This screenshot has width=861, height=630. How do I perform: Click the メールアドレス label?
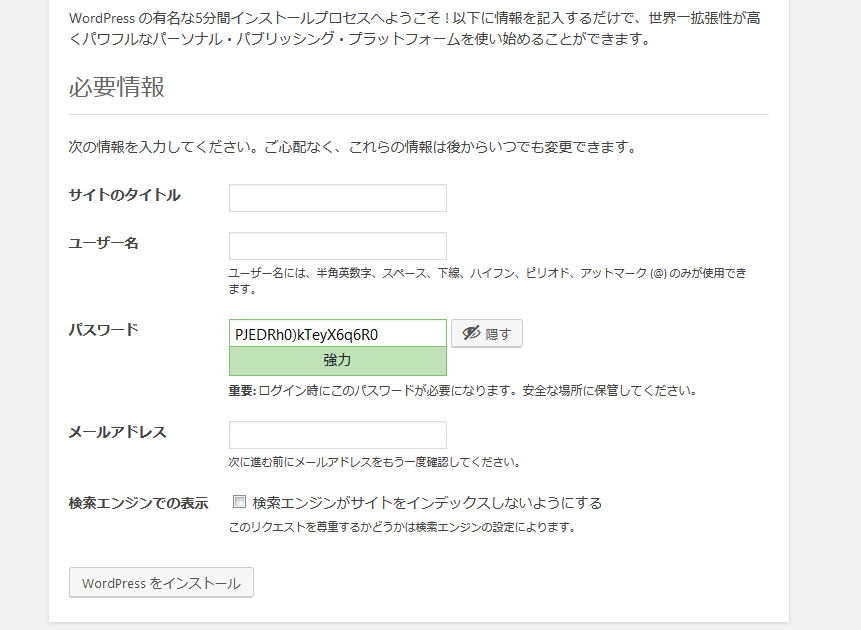pos(118,433)
